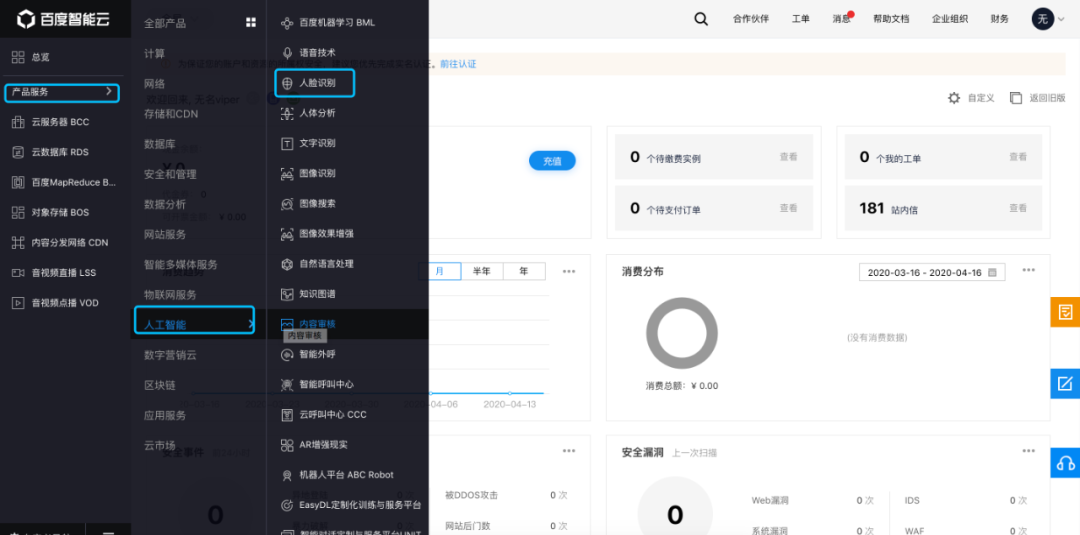The image size is (1080, 535).
Task: Open the user avatar menu
Action: point(1047,19)
